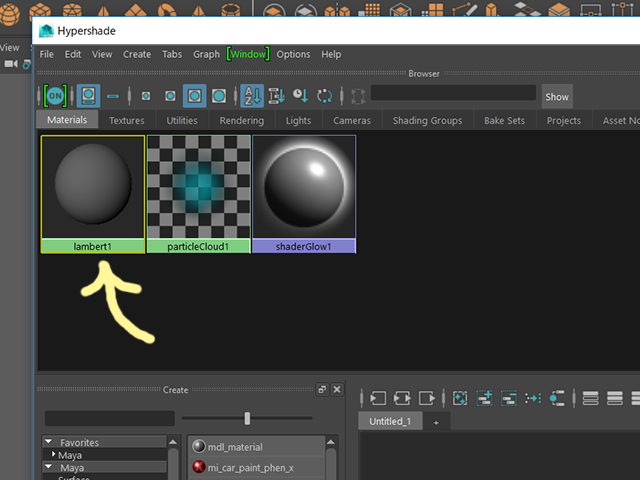Choose small swatches size in Browser
This screenshot has width=640, height=480.
click(x=146, y=96)
